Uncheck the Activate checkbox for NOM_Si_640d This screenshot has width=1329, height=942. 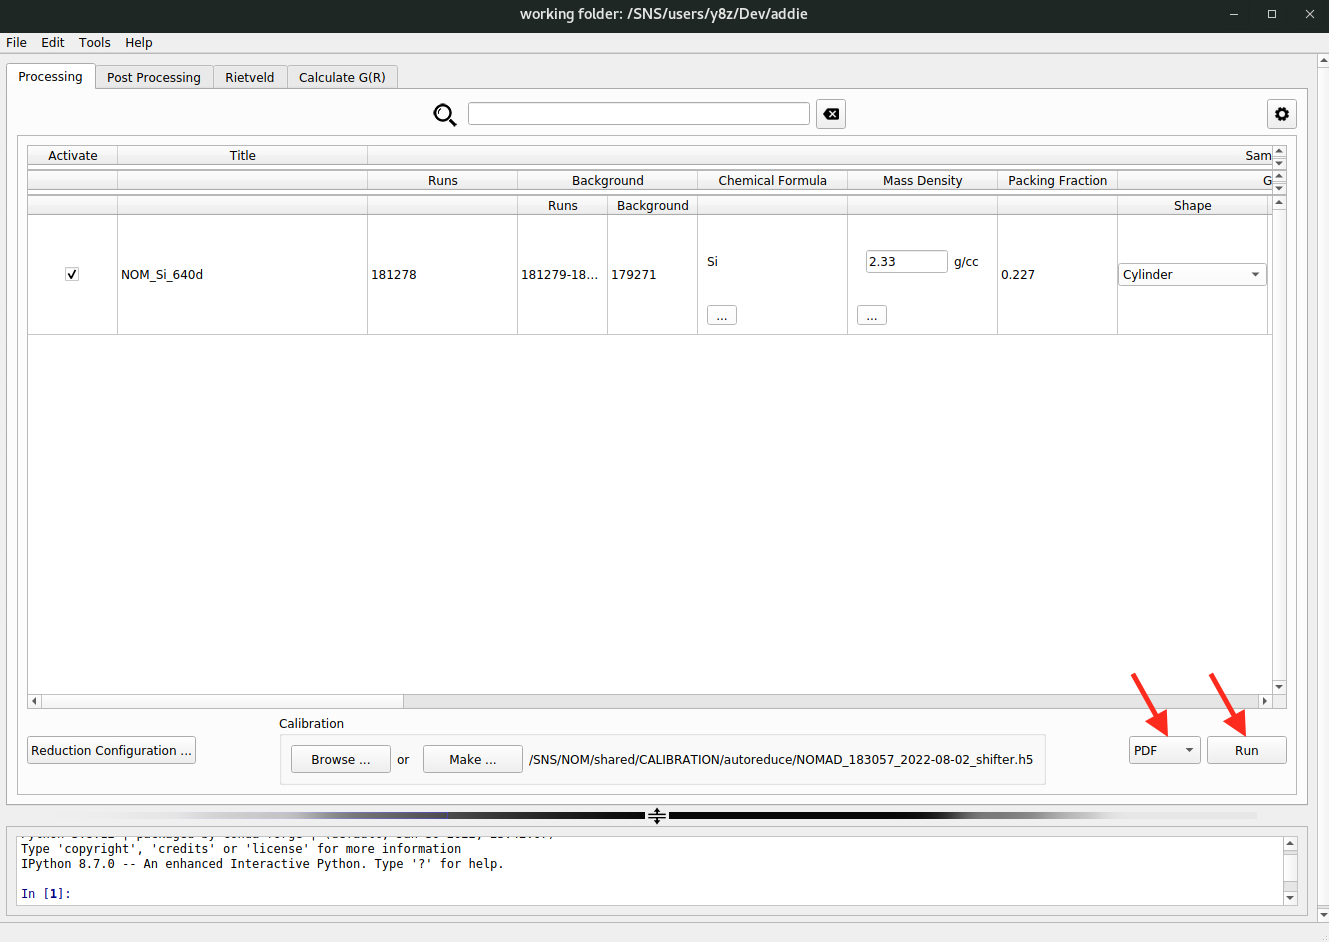[72, 274]
